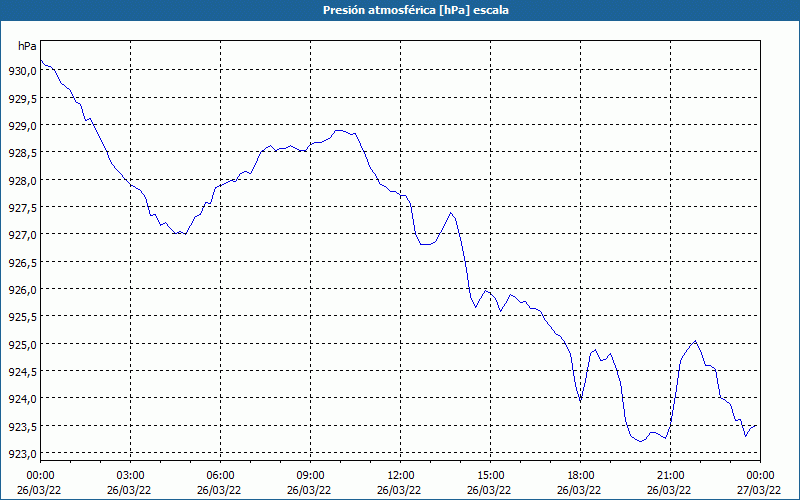Image resolution: width=800 pixels, height=500 pixels.
Task: Click the 926,5 y-axis value
Action: click(x=22, y=262)
